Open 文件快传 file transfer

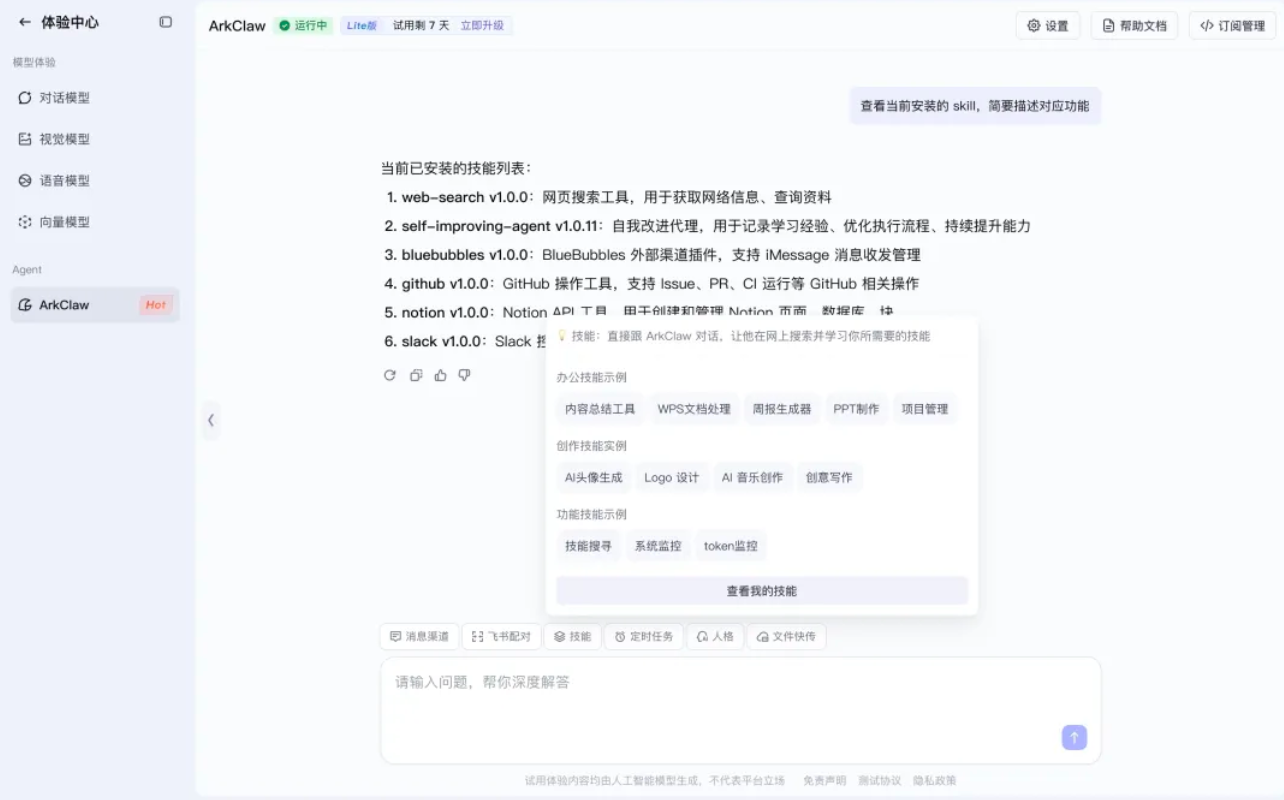coord(786,636)
